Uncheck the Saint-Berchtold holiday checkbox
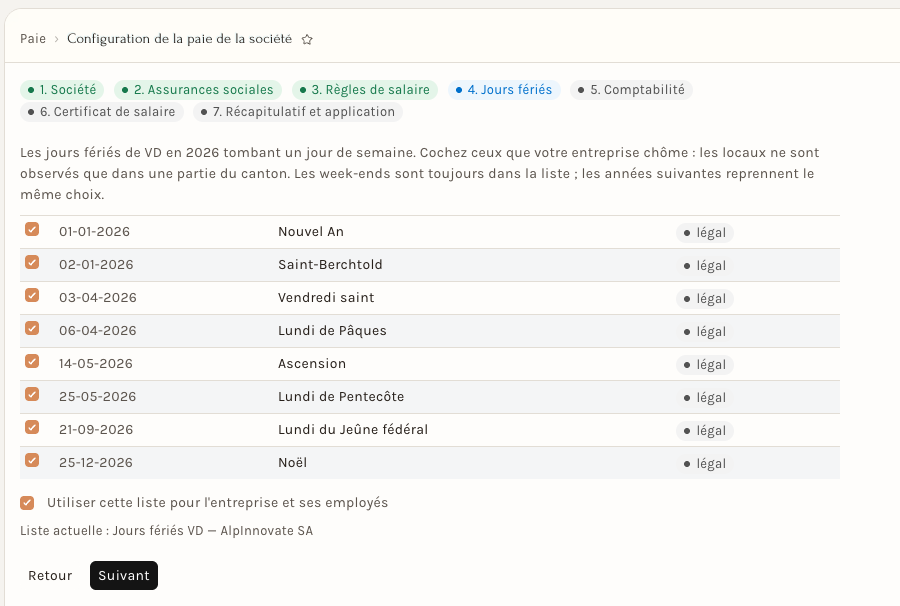Viewport: 900px width, 606px height. [32, 262]
